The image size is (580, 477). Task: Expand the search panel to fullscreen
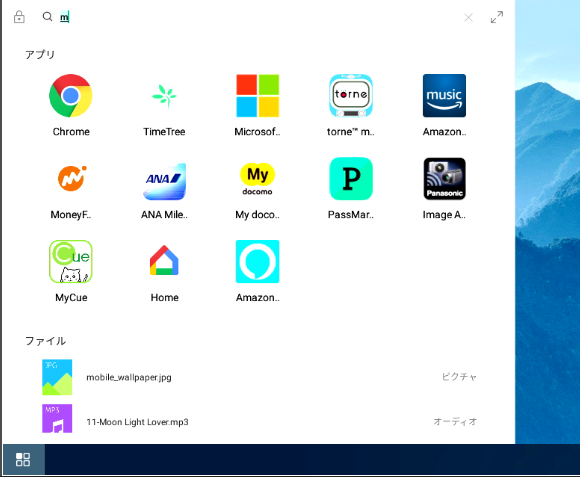pos(497,17)
